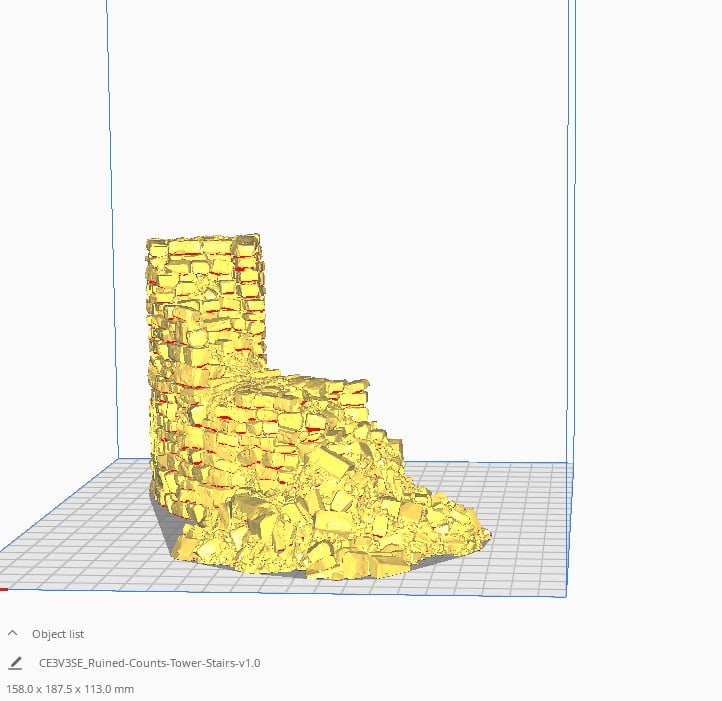
Task: Select CE3V3SE_Ruined-Counts-Tower-Stairs-v1.0 object name
Action: pos(150,663)
